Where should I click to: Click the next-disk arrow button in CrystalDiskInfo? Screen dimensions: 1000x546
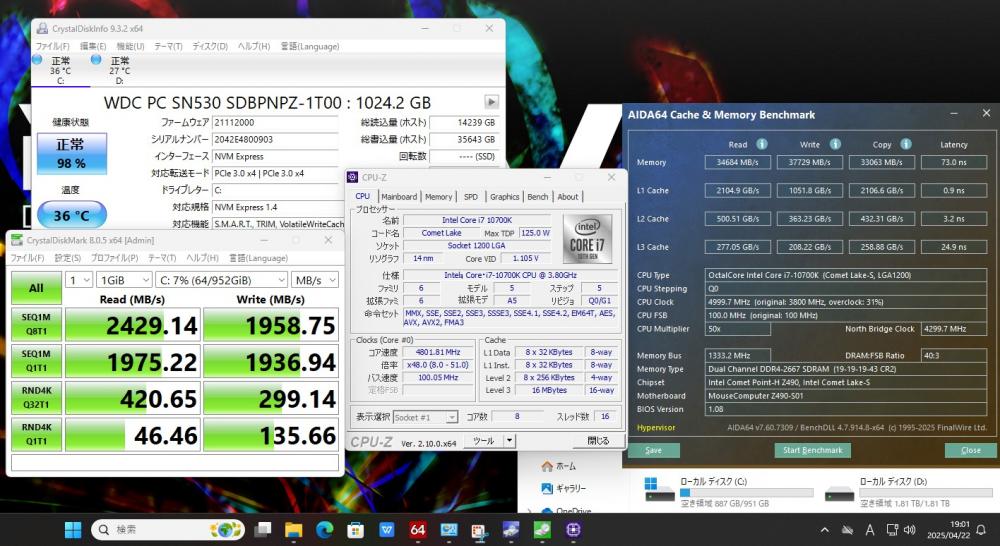(x=491, y=102)
